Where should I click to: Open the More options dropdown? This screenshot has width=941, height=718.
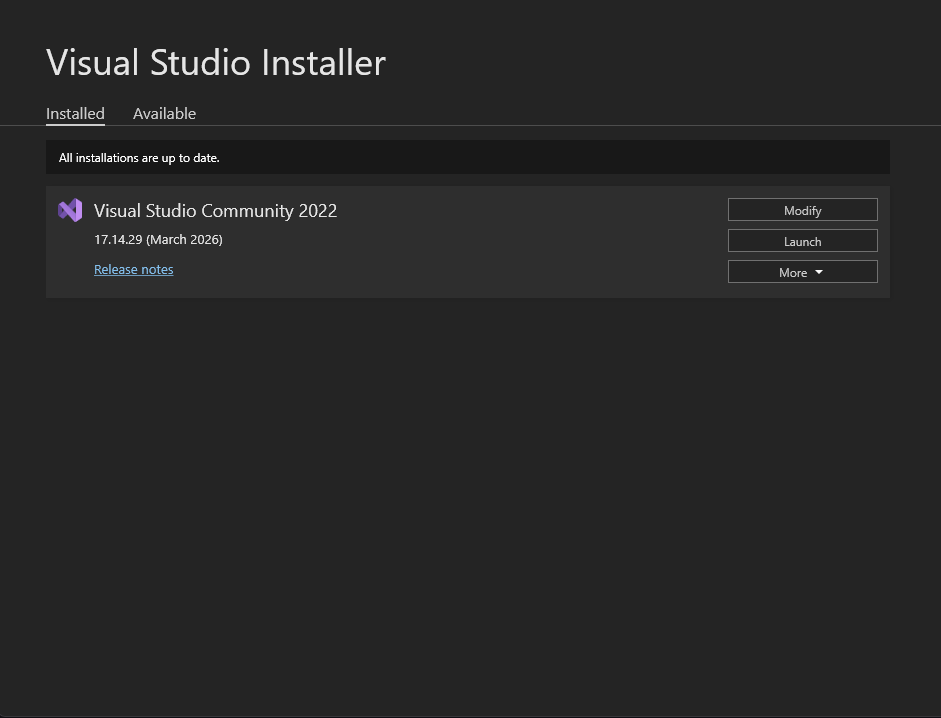802,272
